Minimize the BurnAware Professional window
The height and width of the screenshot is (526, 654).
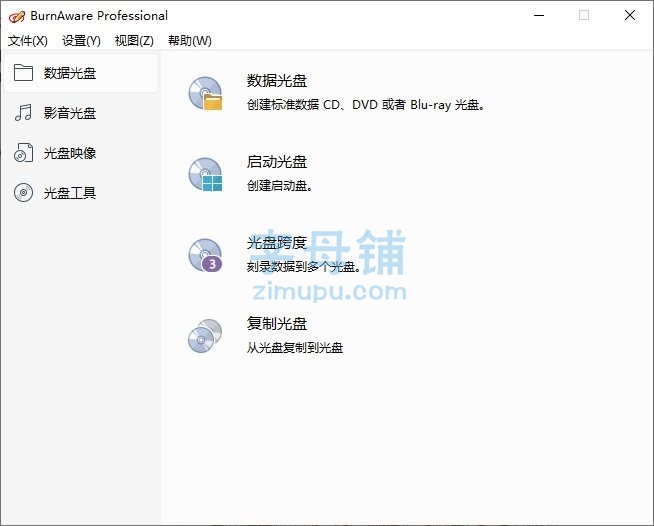click(539, 15)
